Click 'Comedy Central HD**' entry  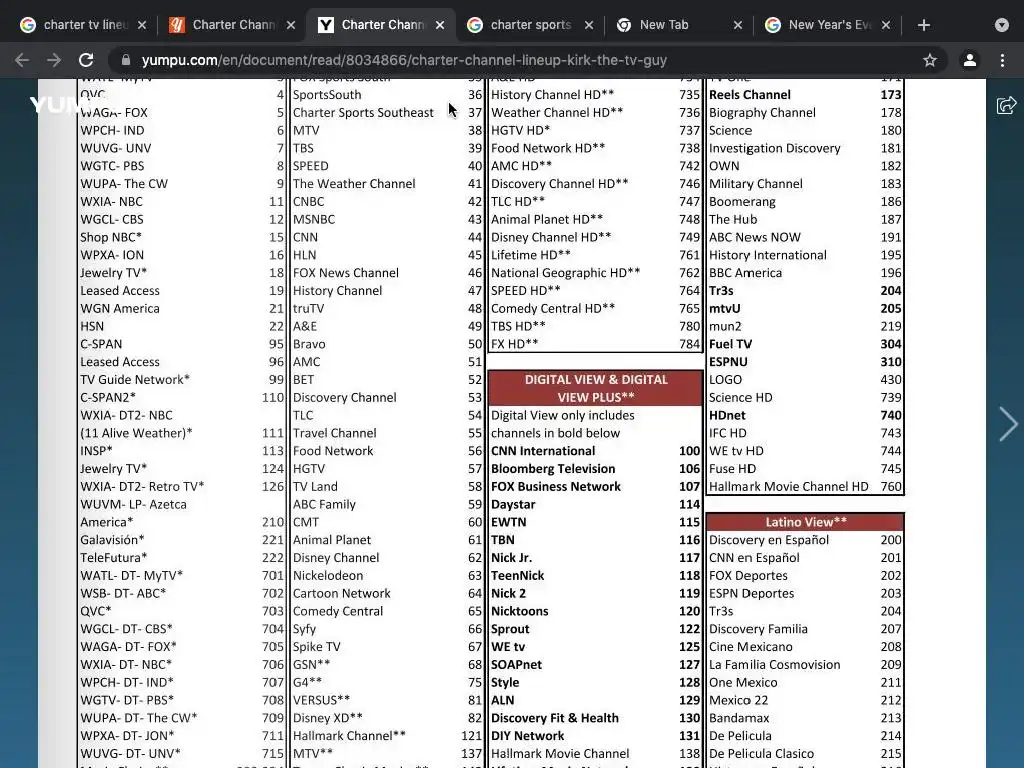point(552,308)
